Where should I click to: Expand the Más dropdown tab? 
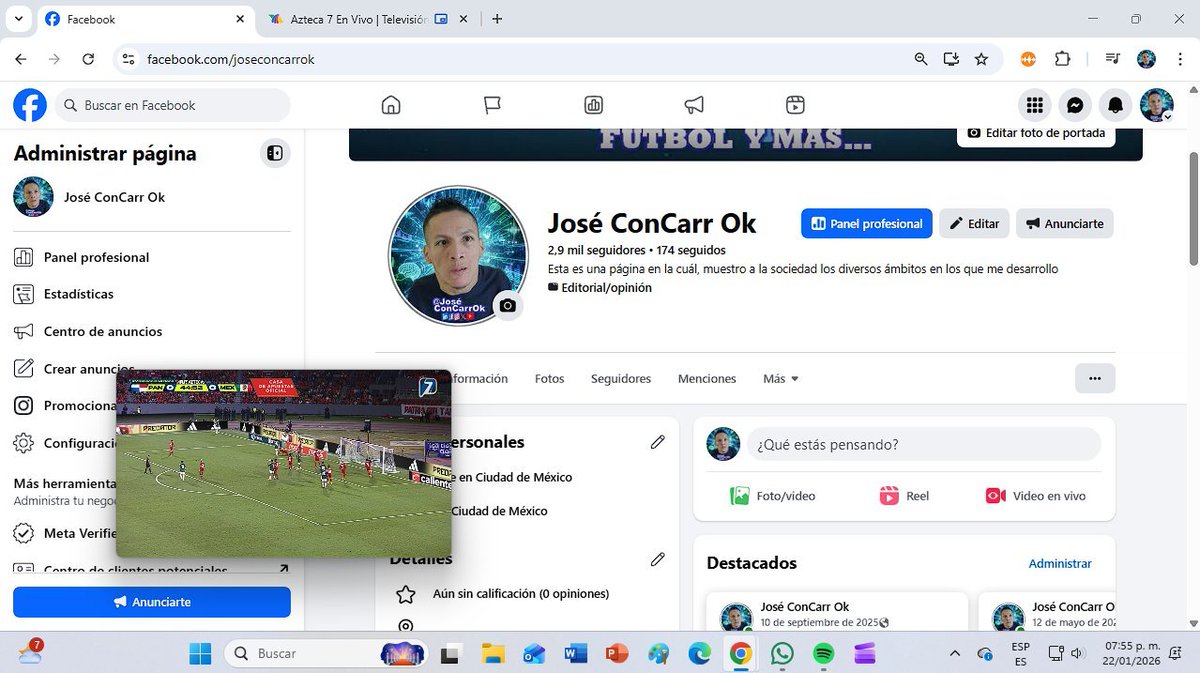pos(781,379)
